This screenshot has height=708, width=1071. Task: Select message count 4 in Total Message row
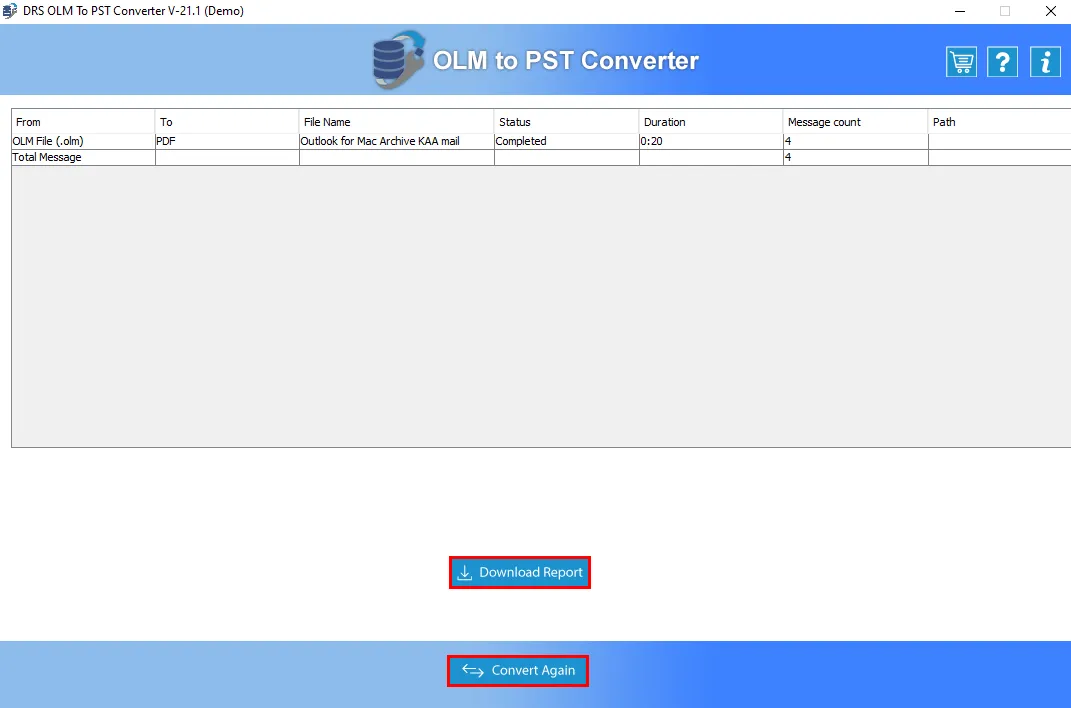(855, 157)
